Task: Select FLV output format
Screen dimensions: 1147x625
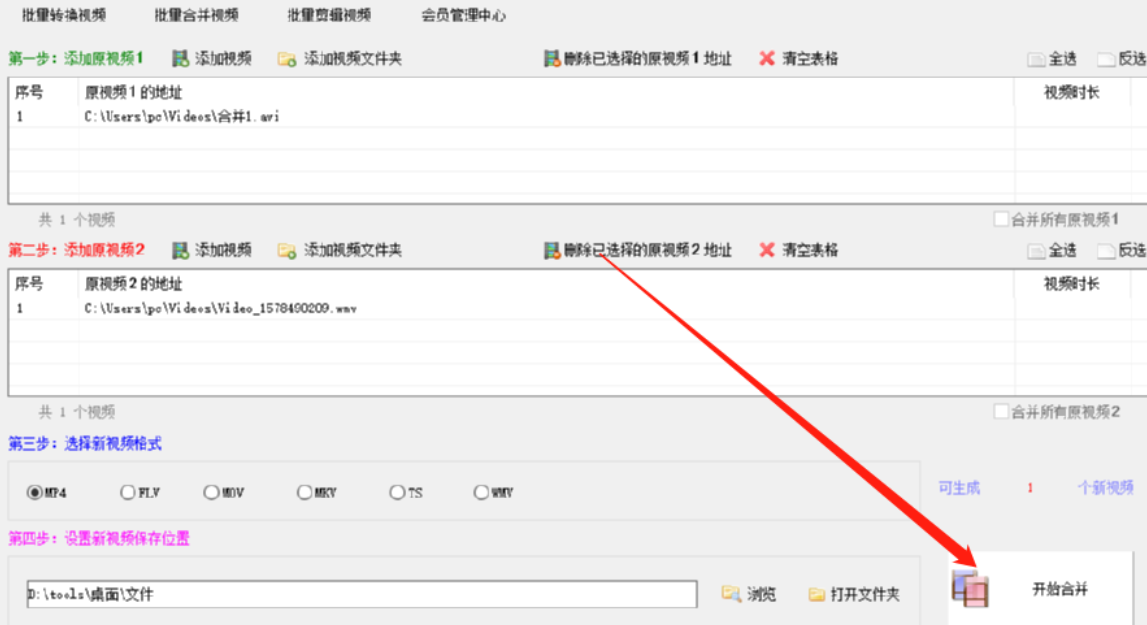Action: 127,493
